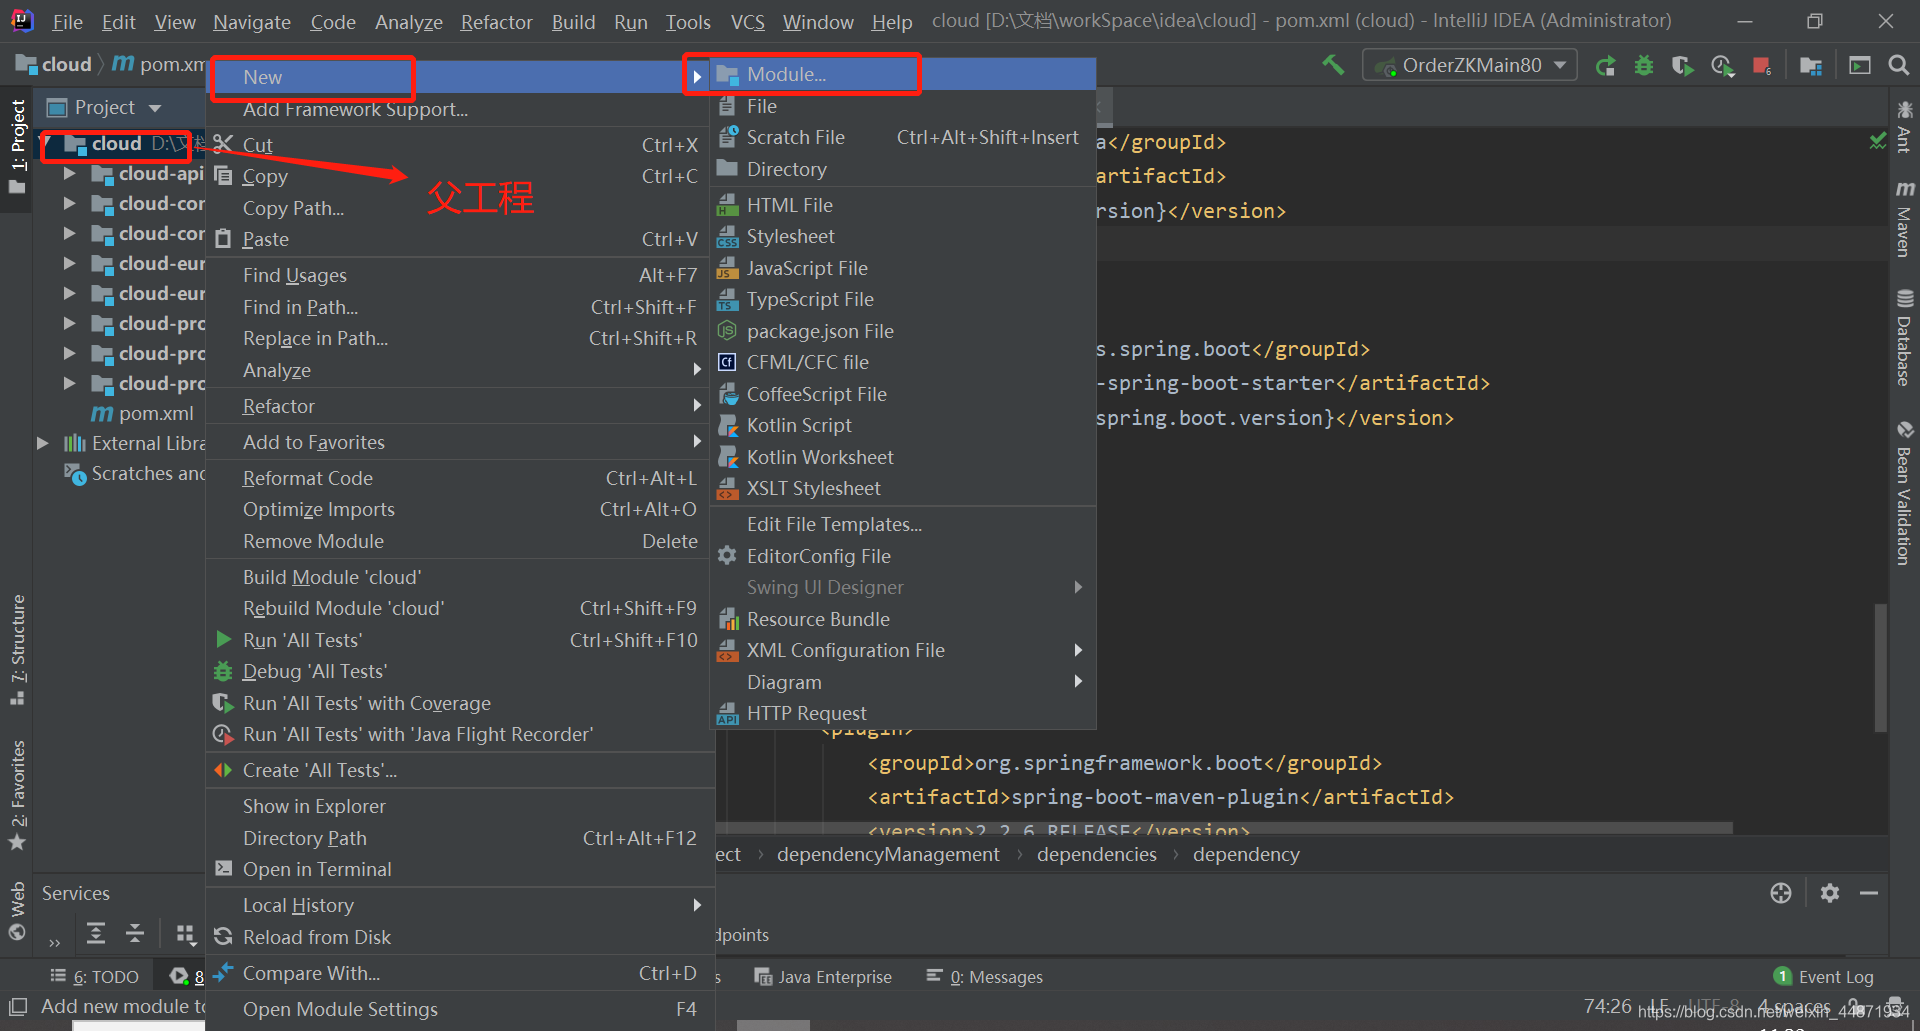Click the cloud breadcrumb in navigation bar
1920x1031 pixels.
pyautogui.click(x=54, y=64)
